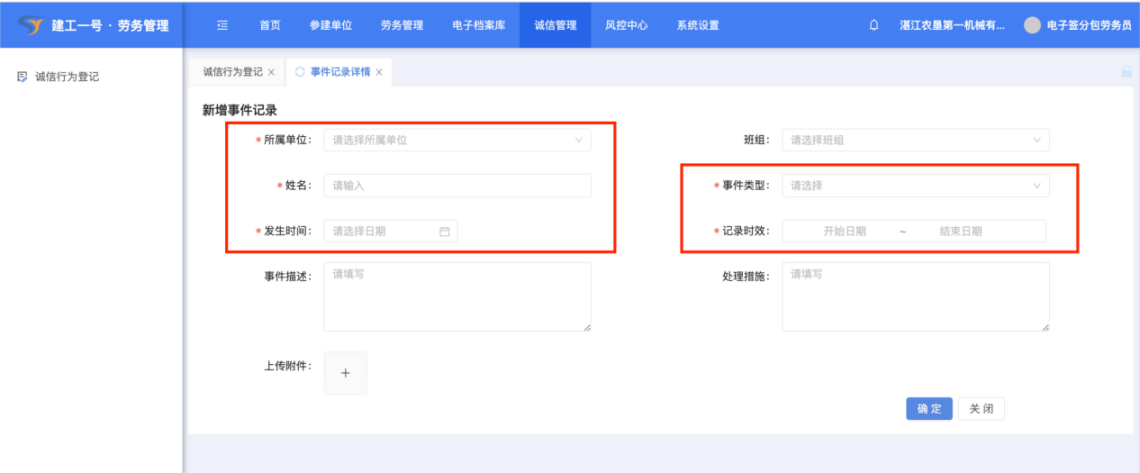Image resolution: width=1140 pixels, height=473 pixels.
Task: Close the 诚信行为登记 tab
Action: [271, 72]
